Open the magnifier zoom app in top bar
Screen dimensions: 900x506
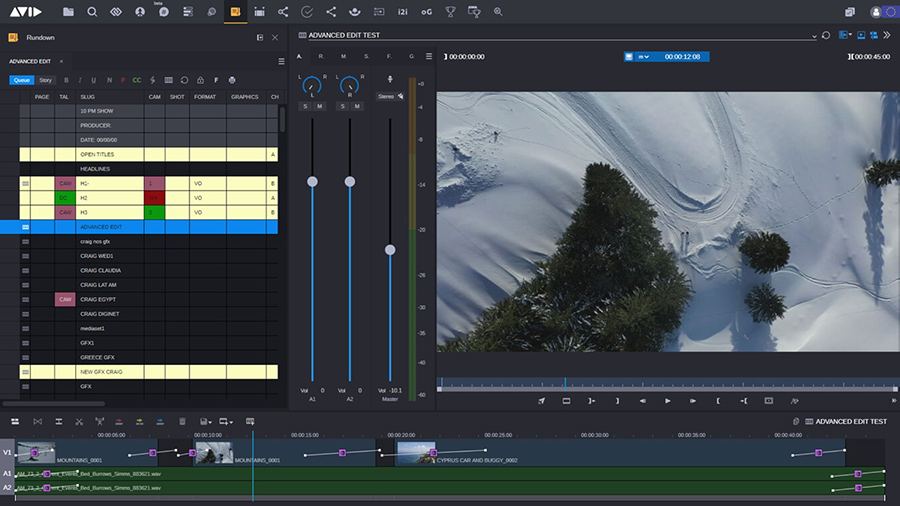coord(498,11)
